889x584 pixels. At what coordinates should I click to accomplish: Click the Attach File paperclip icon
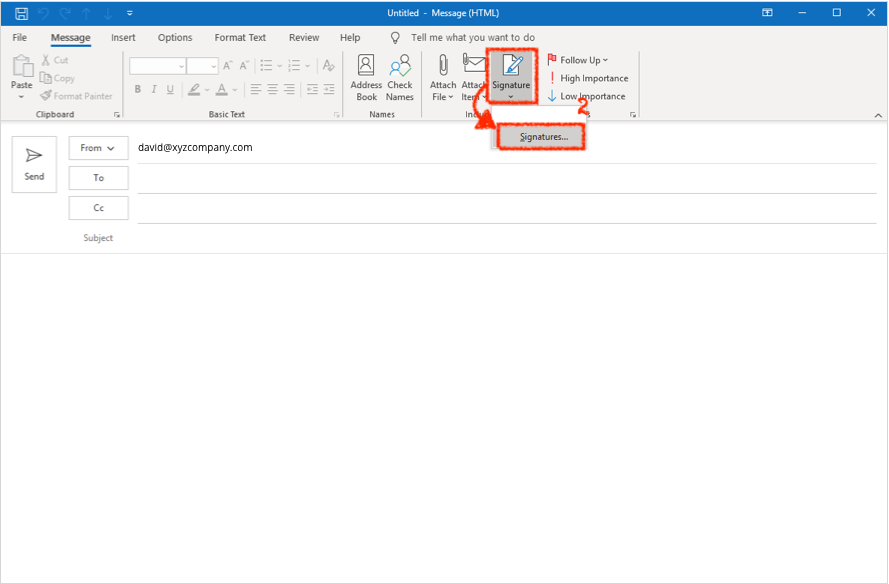pos(443,66)
